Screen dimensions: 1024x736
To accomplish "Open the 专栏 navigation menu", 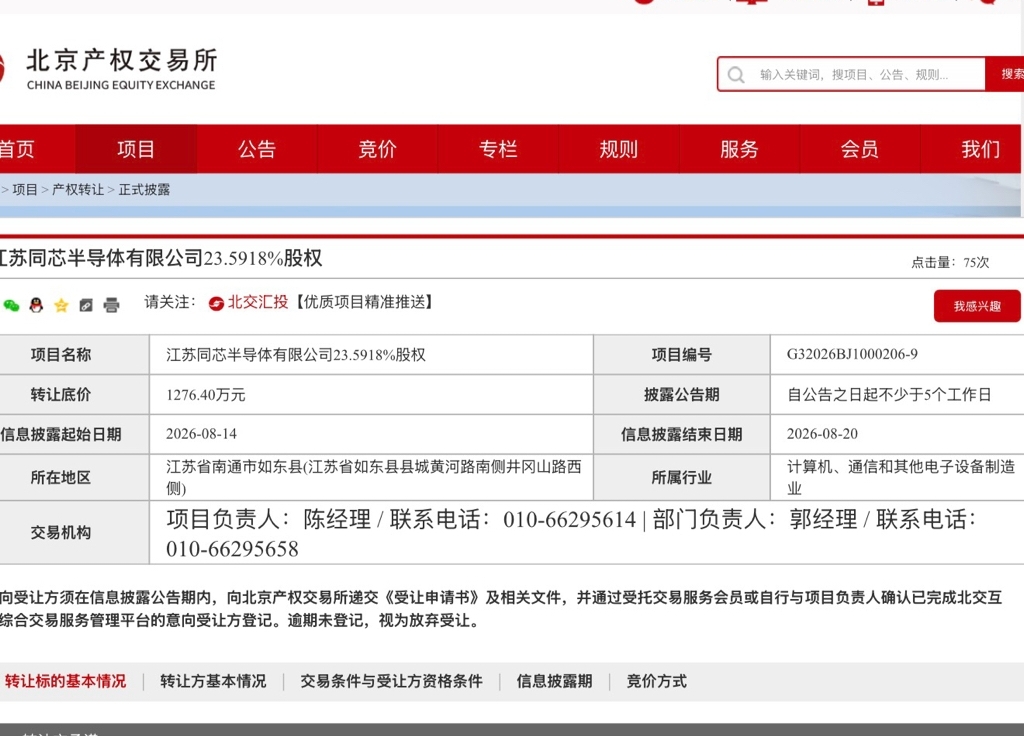I will (x=498, y=149).
